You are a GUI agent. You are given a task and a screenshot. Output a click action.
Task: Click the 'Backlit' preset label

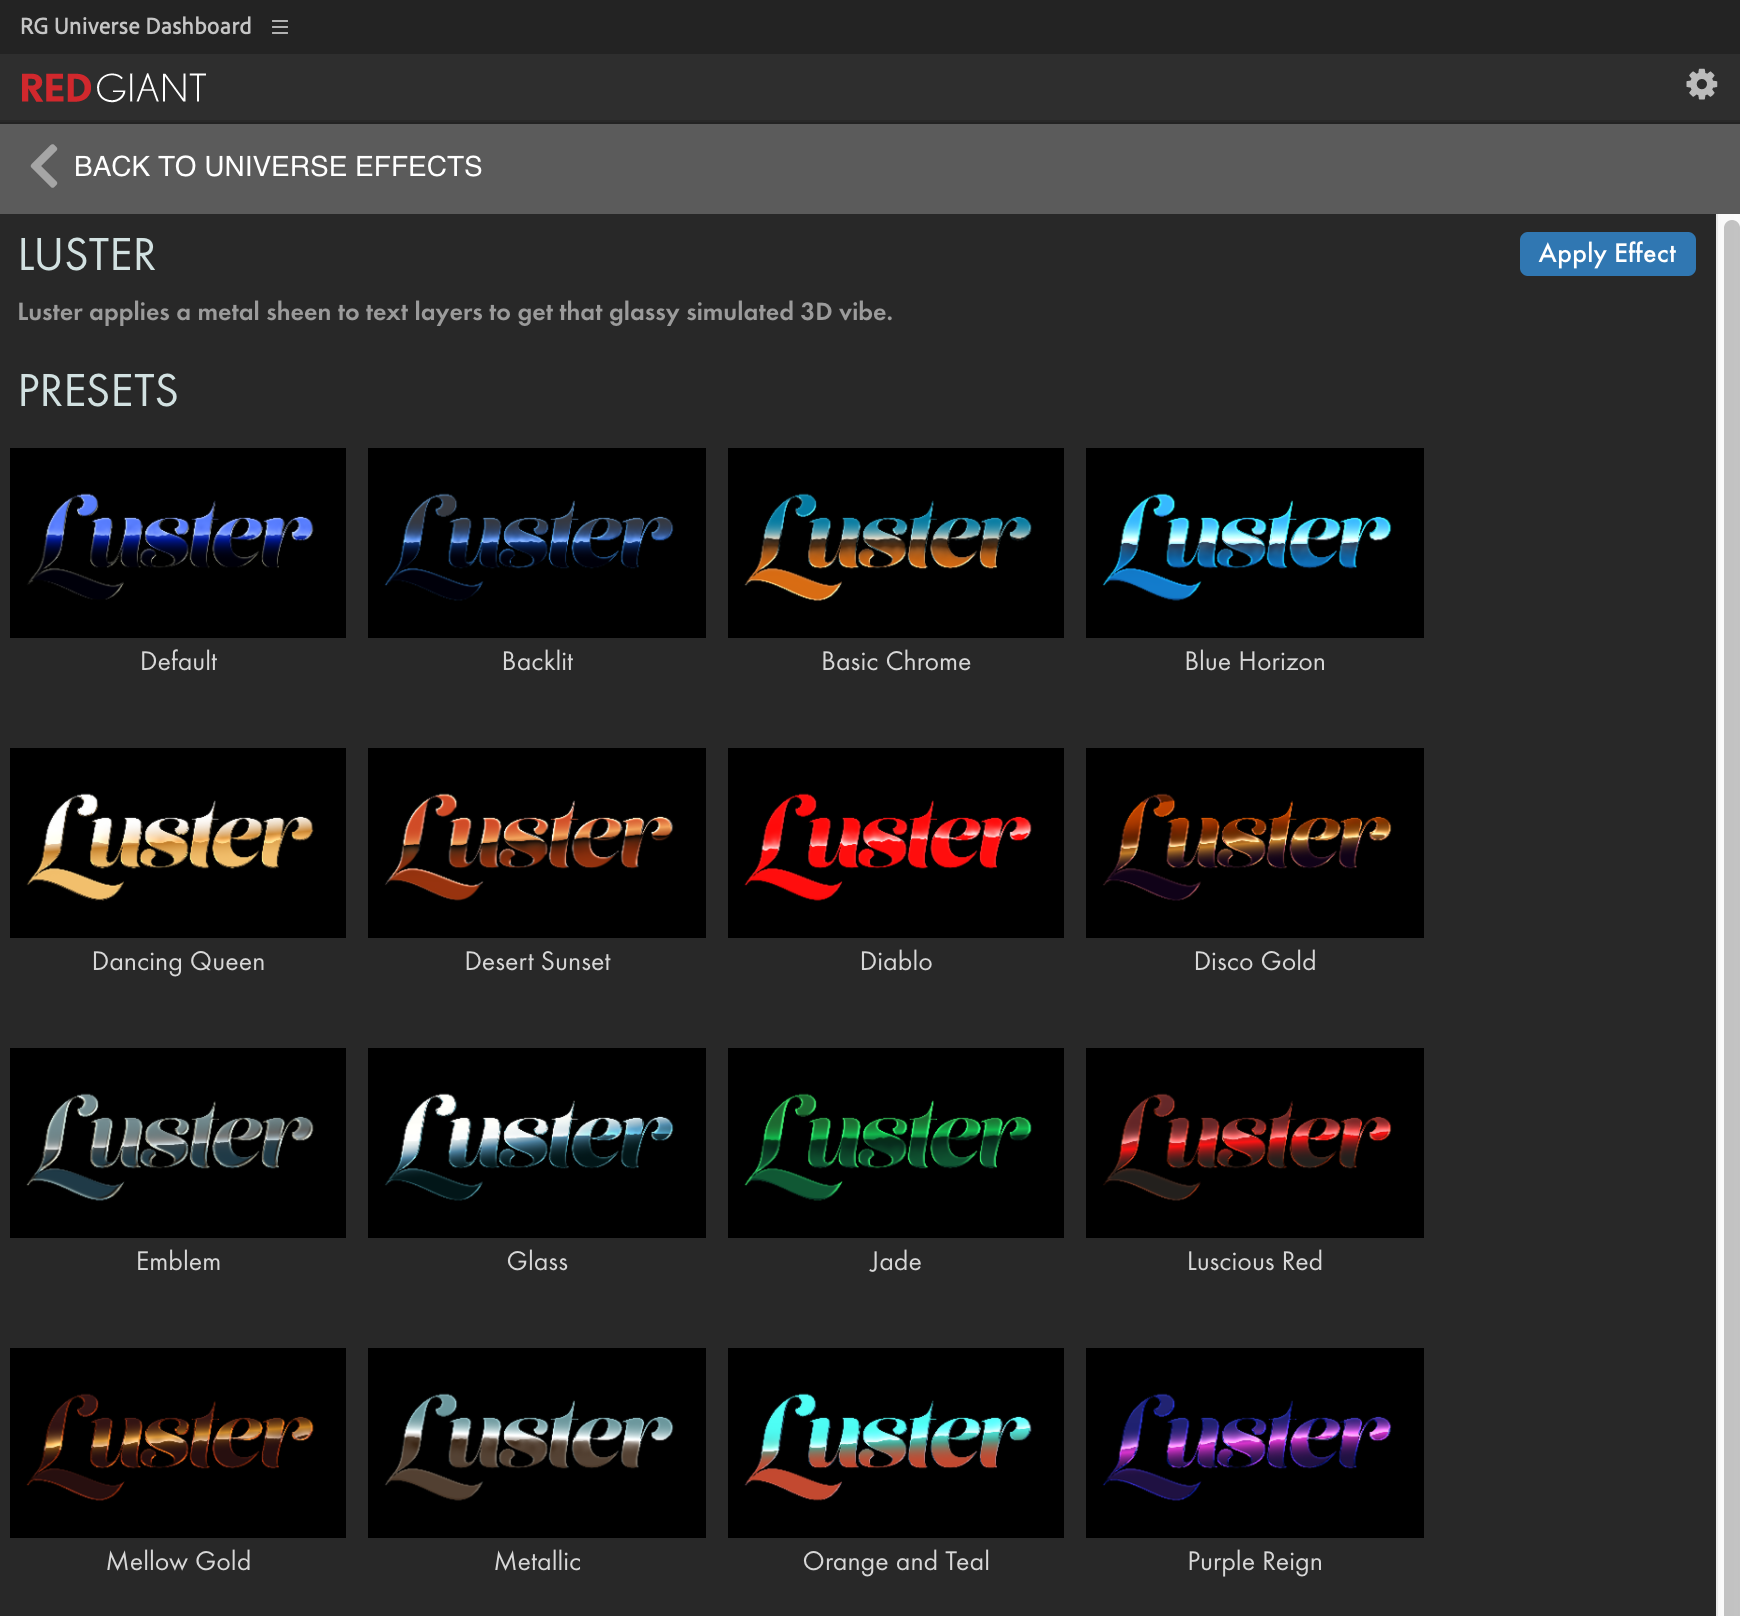point(537,661)
